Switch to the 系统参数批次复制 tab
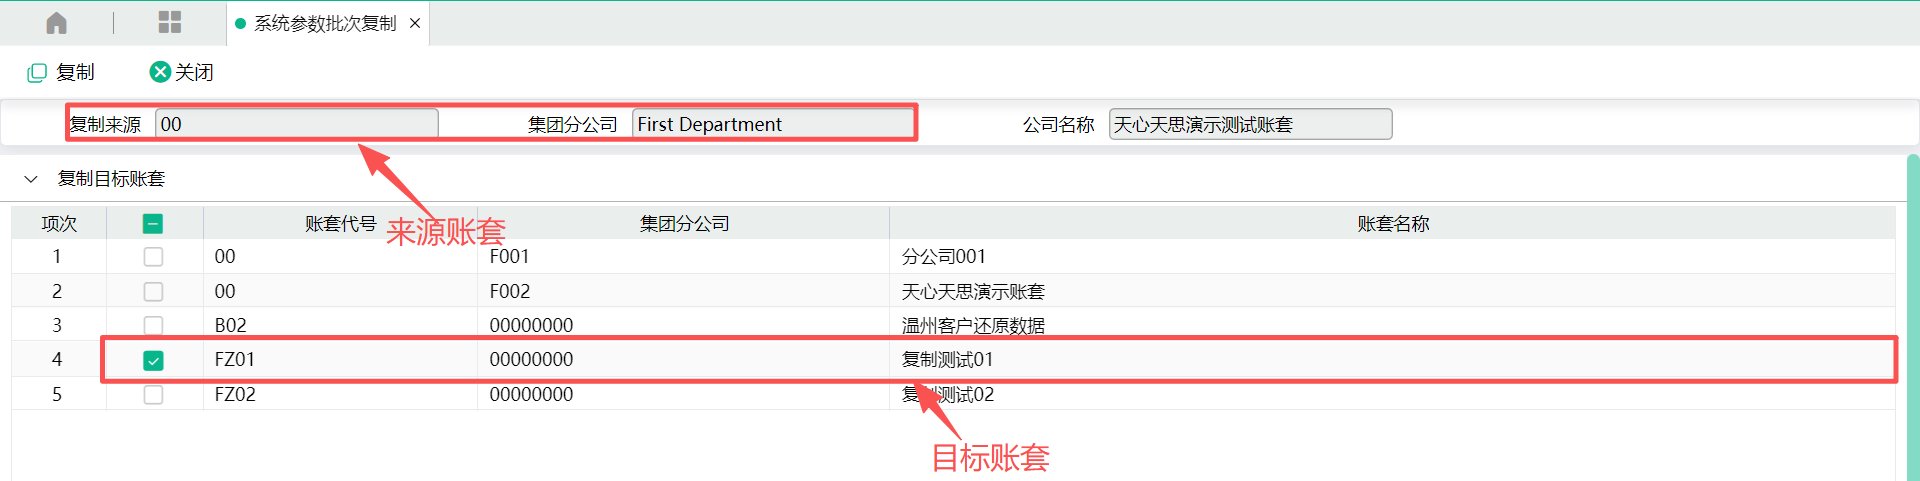Image resolution: width=1920 pixels, height=481 pixels. [325, 23]
